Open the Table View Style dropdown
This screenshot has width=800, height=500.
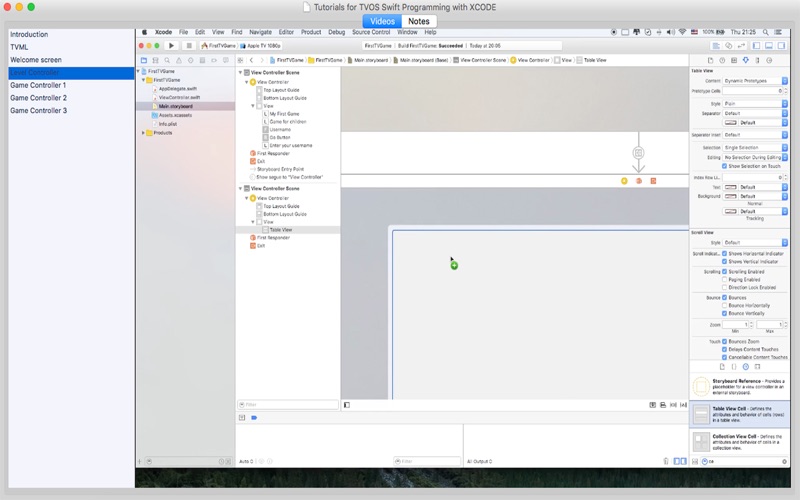[x=755, y=104]
